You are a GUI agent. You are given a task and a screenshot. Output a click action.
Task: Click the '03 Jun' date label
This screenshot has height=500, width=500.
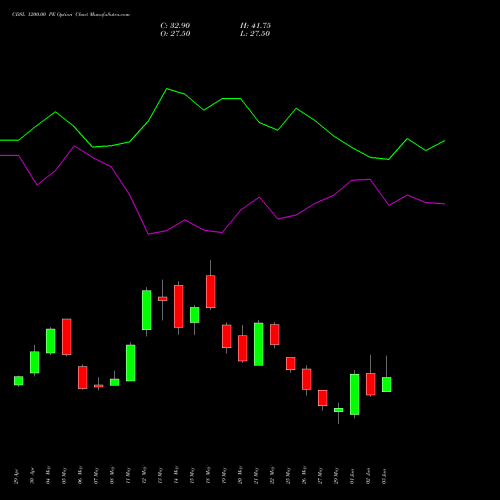click(x=385, y=476)
